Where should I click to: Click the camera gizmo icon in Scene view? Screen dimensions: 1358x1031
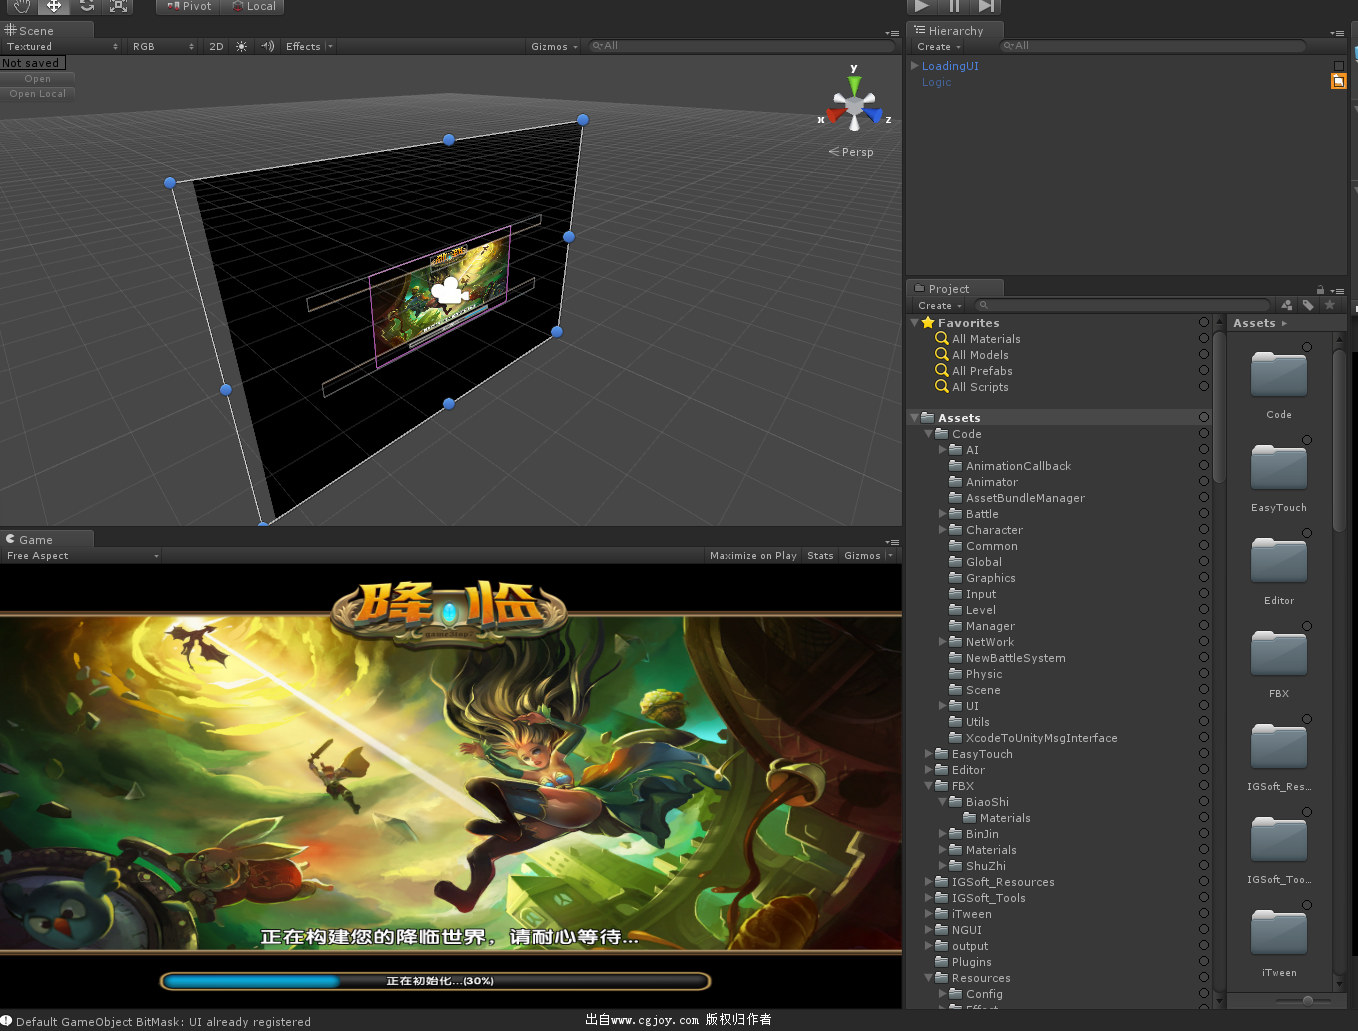click(x=450, y=290)
